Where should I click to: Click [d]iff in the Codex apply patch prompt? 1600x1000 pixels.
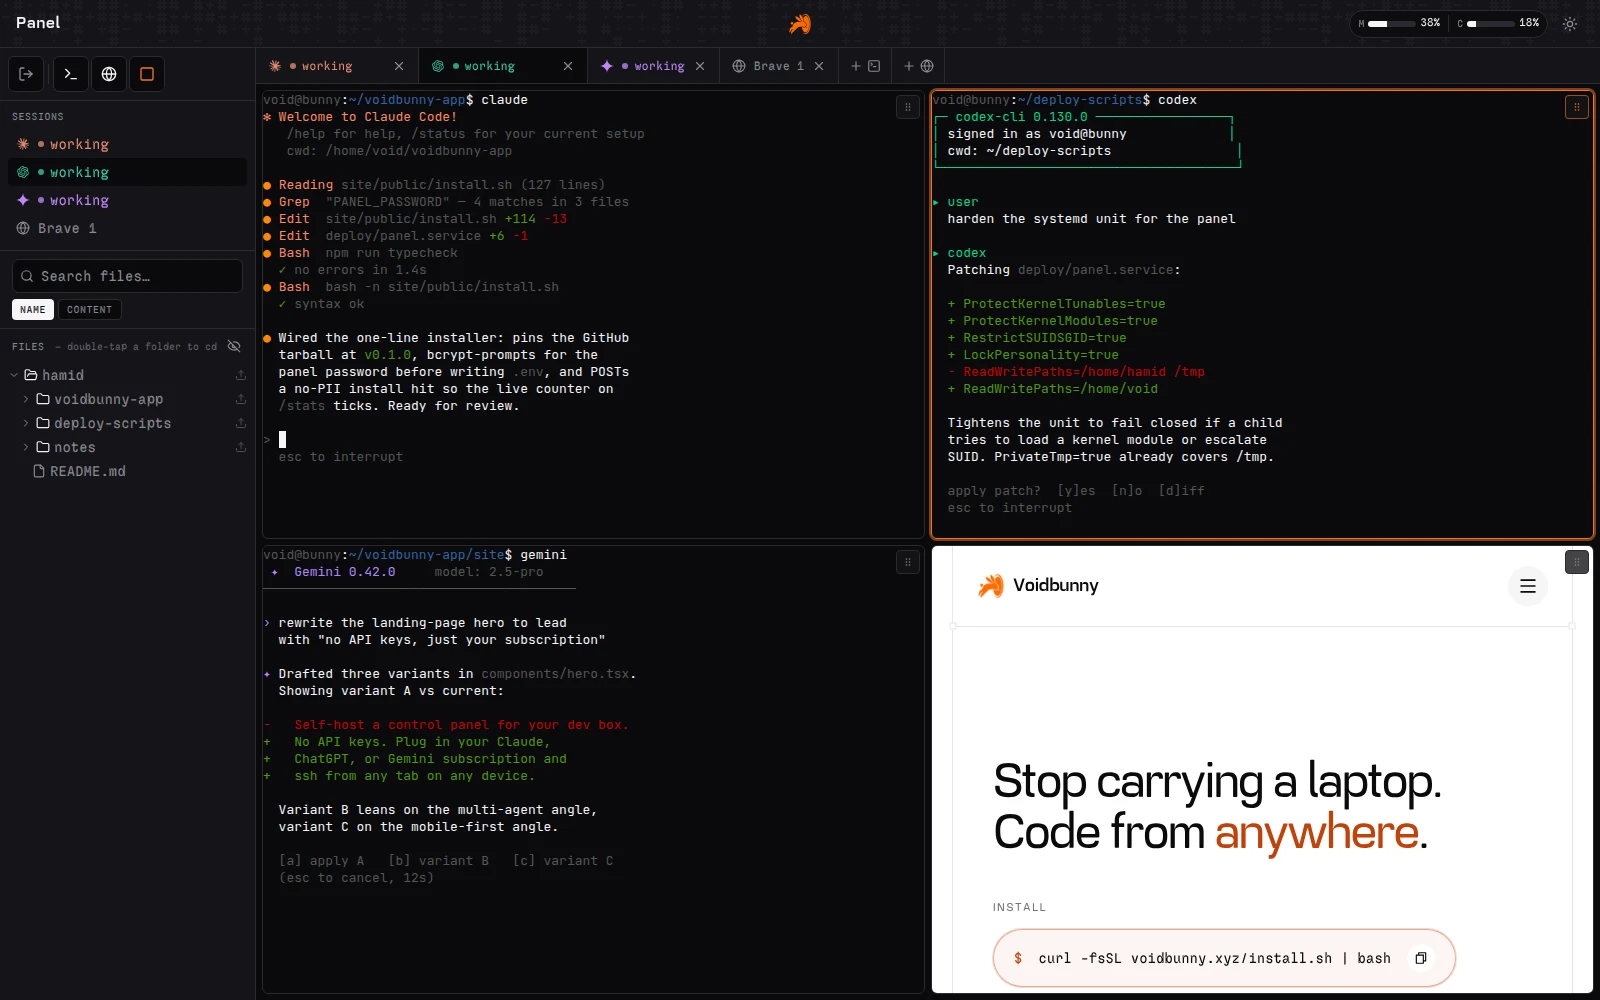pos(1181,491)
